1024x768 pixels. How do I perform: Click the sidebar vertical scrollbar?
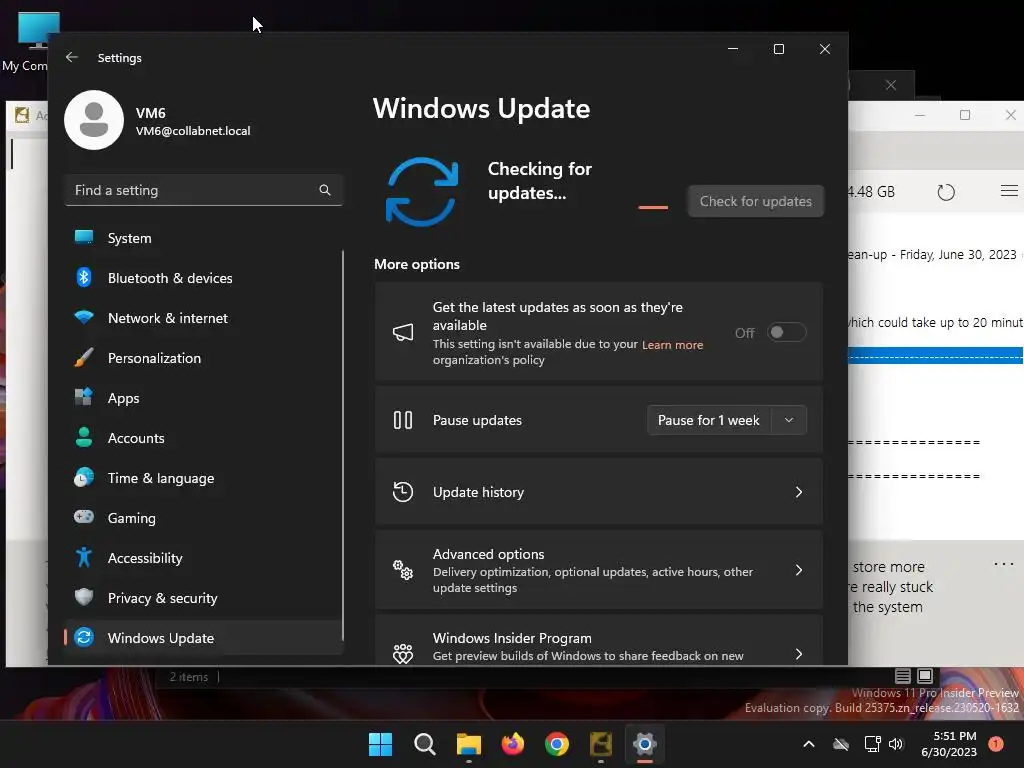coord(343,445)
